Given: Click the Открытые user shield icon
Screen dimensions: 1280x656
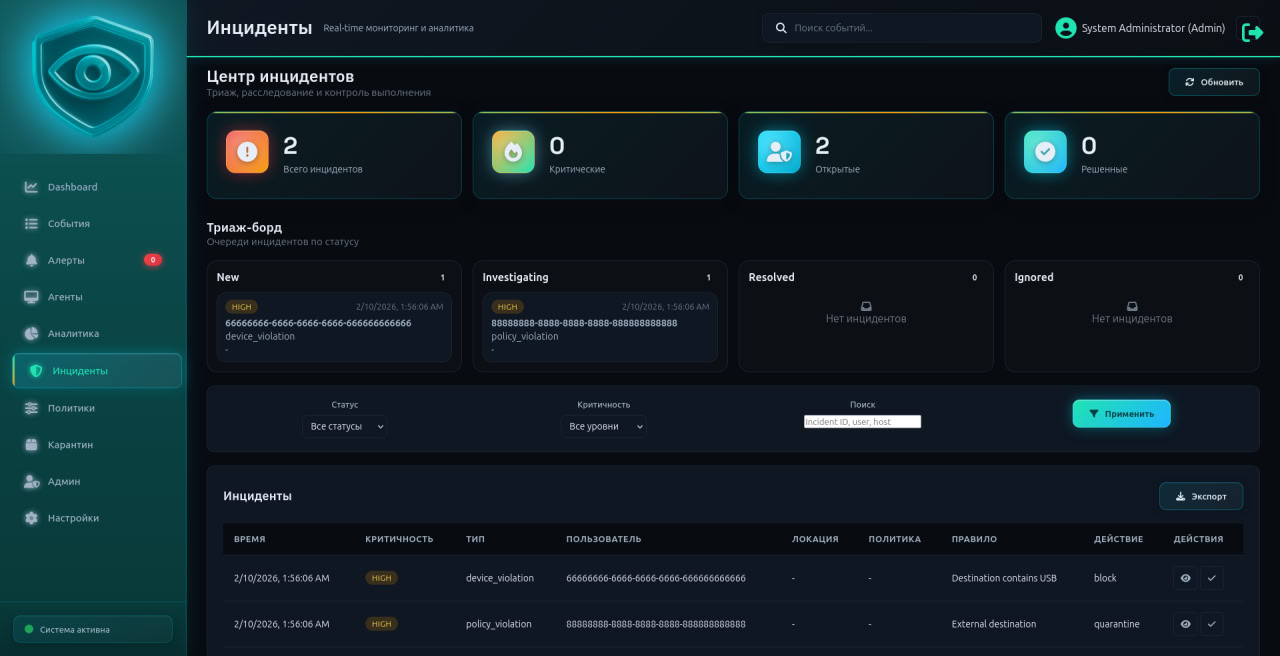Looking at the screenshot, I should 779,152.
